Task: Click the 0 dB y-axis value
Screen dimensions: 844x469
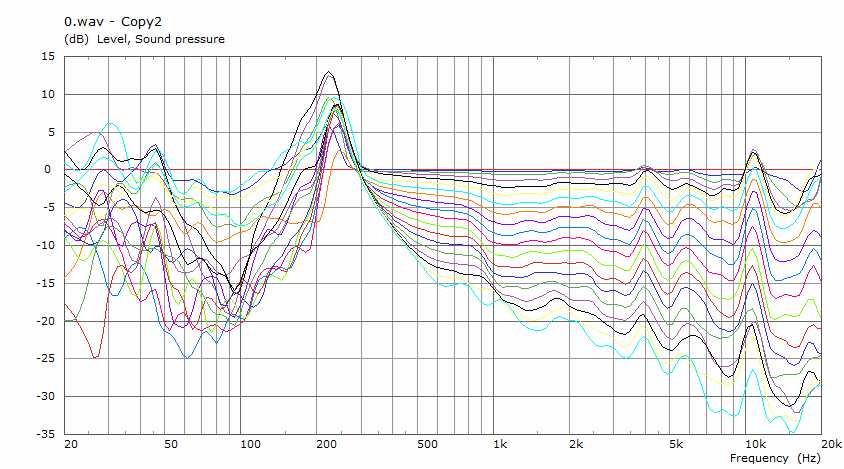Action: point(48,170)
